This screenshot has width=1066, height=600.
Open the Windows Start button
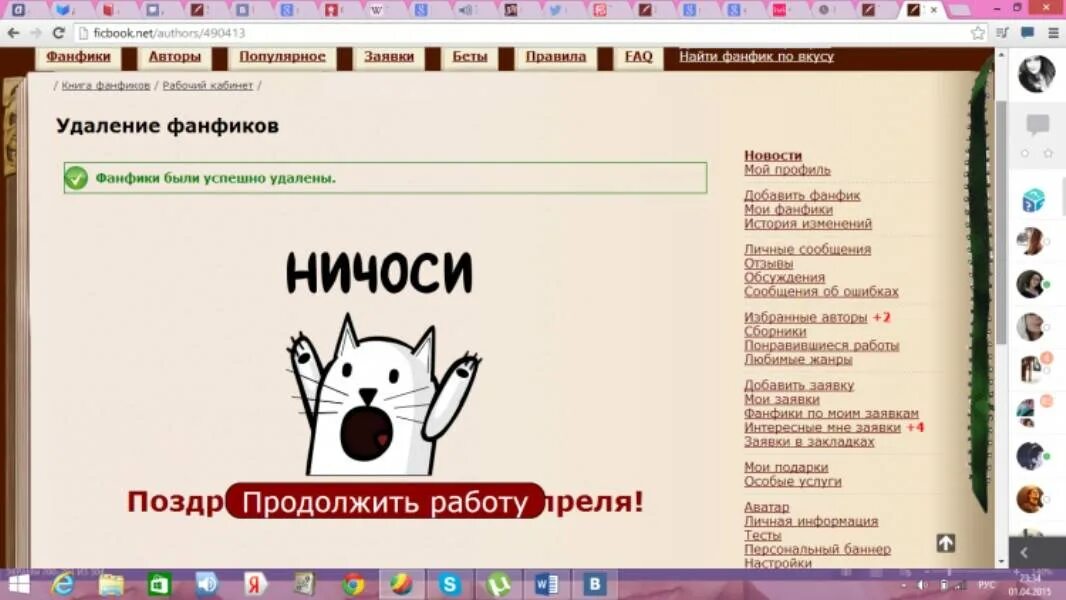[19, 584]
